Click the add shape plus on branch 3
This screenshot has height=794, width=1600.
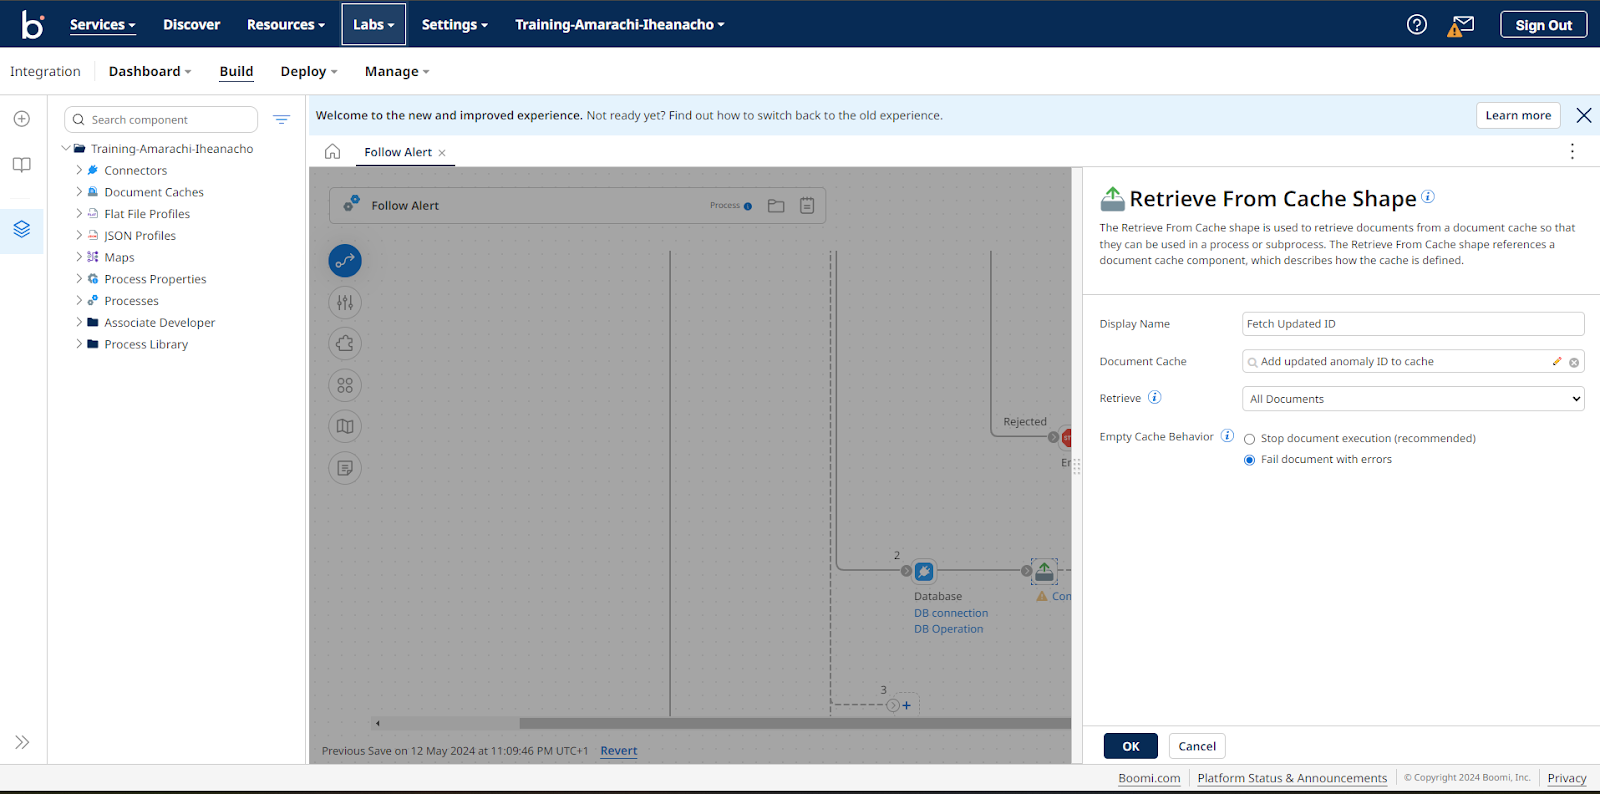point(906,705)
